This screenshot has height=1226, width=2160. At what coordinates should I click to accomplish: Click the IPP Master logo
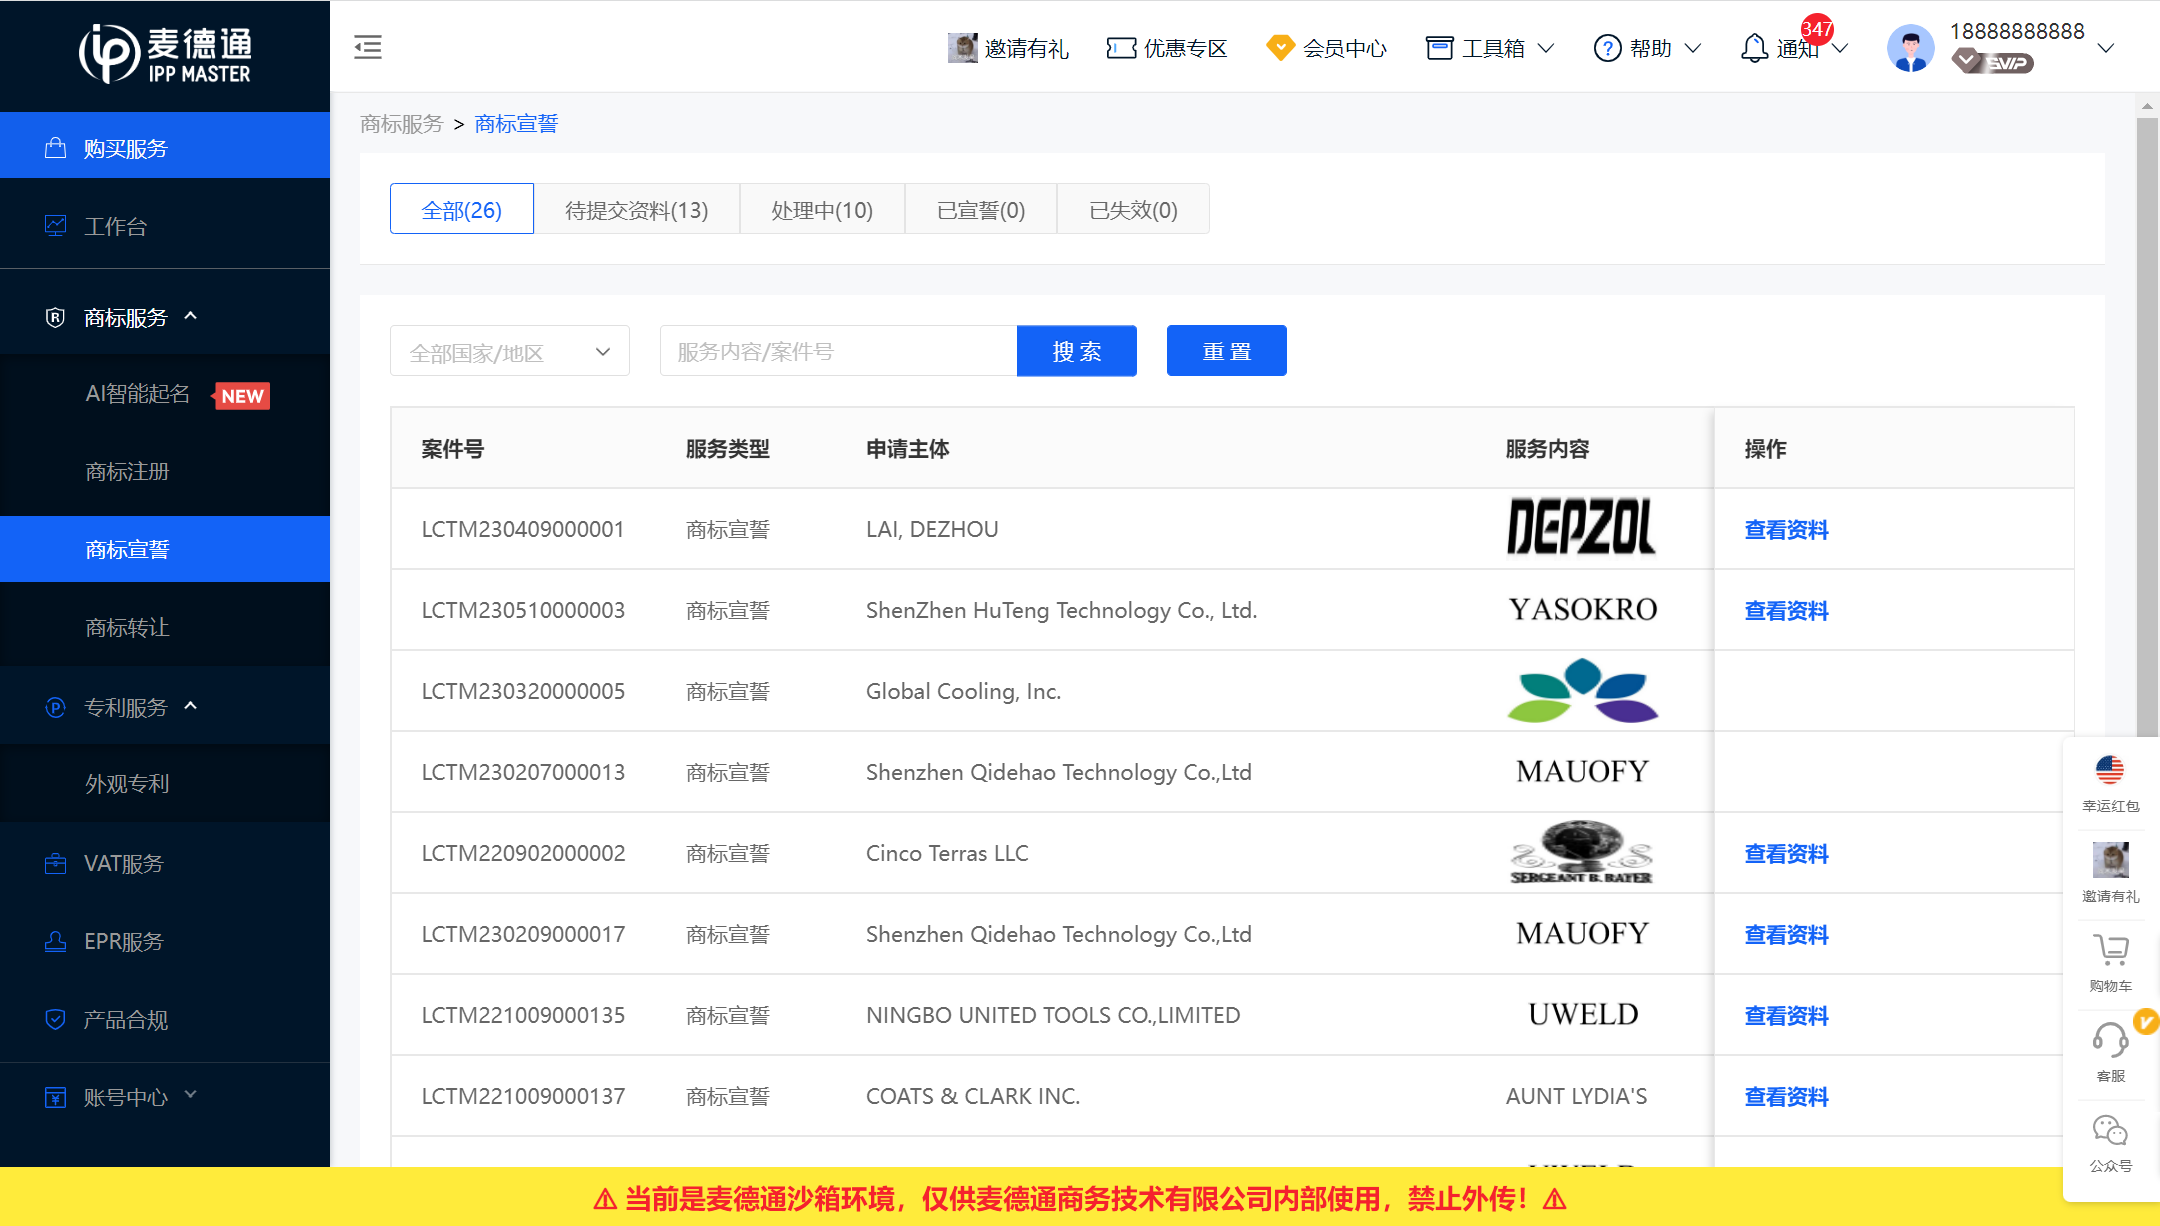coord(166,55)
